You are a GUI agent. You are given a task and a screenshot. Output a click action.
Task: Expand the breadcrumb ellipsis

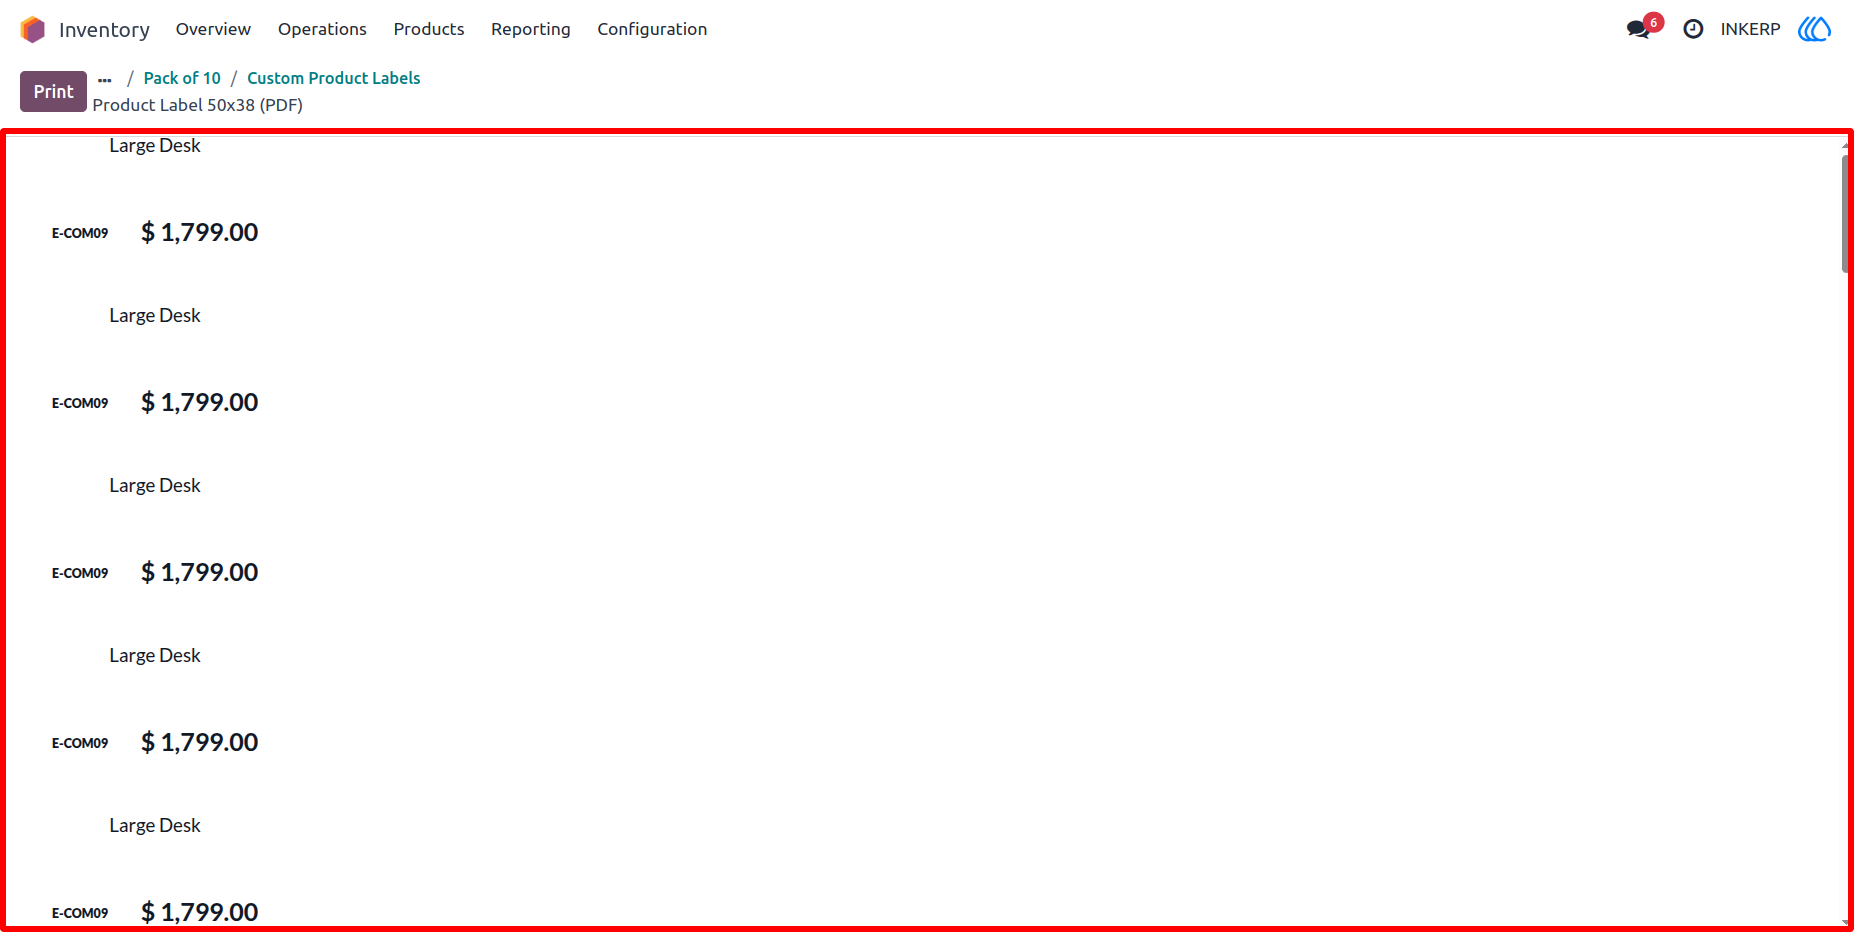point(105,79)
